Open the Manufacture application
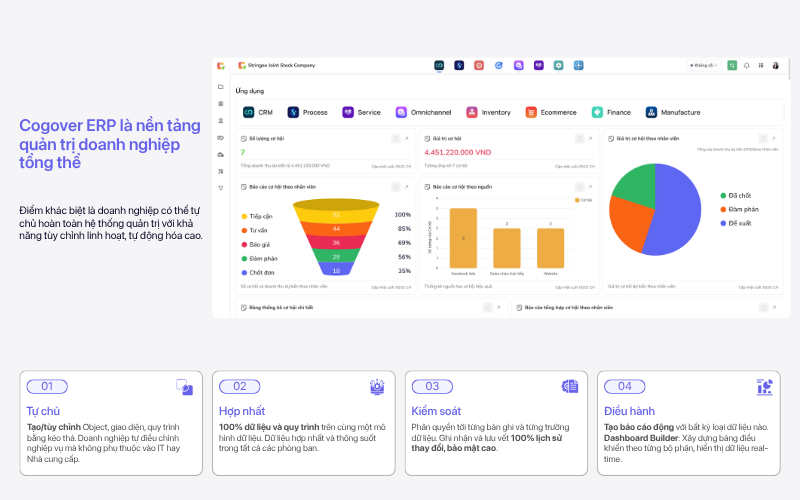 pos(673,112)
